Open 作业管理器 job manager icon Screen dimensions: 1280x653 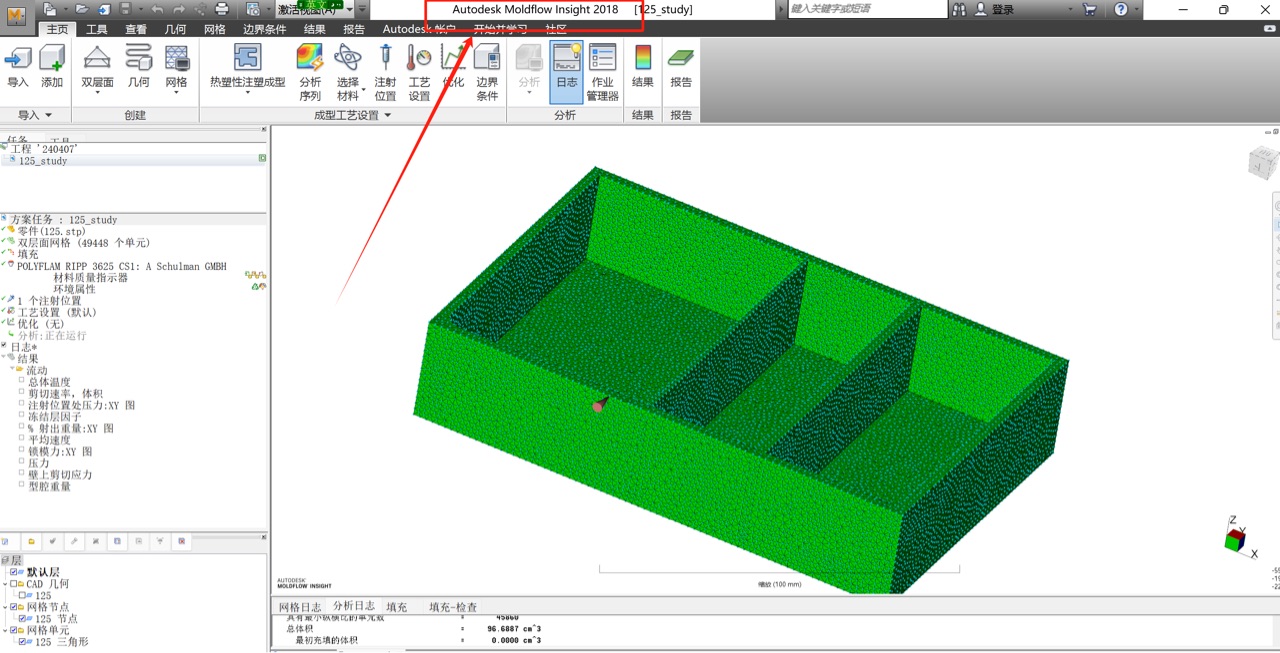point(603,57)
